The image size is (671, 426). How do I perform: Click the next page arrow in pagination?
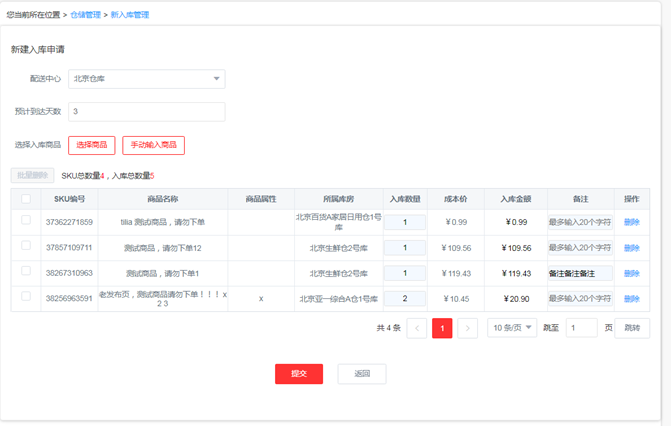(466, 328)
